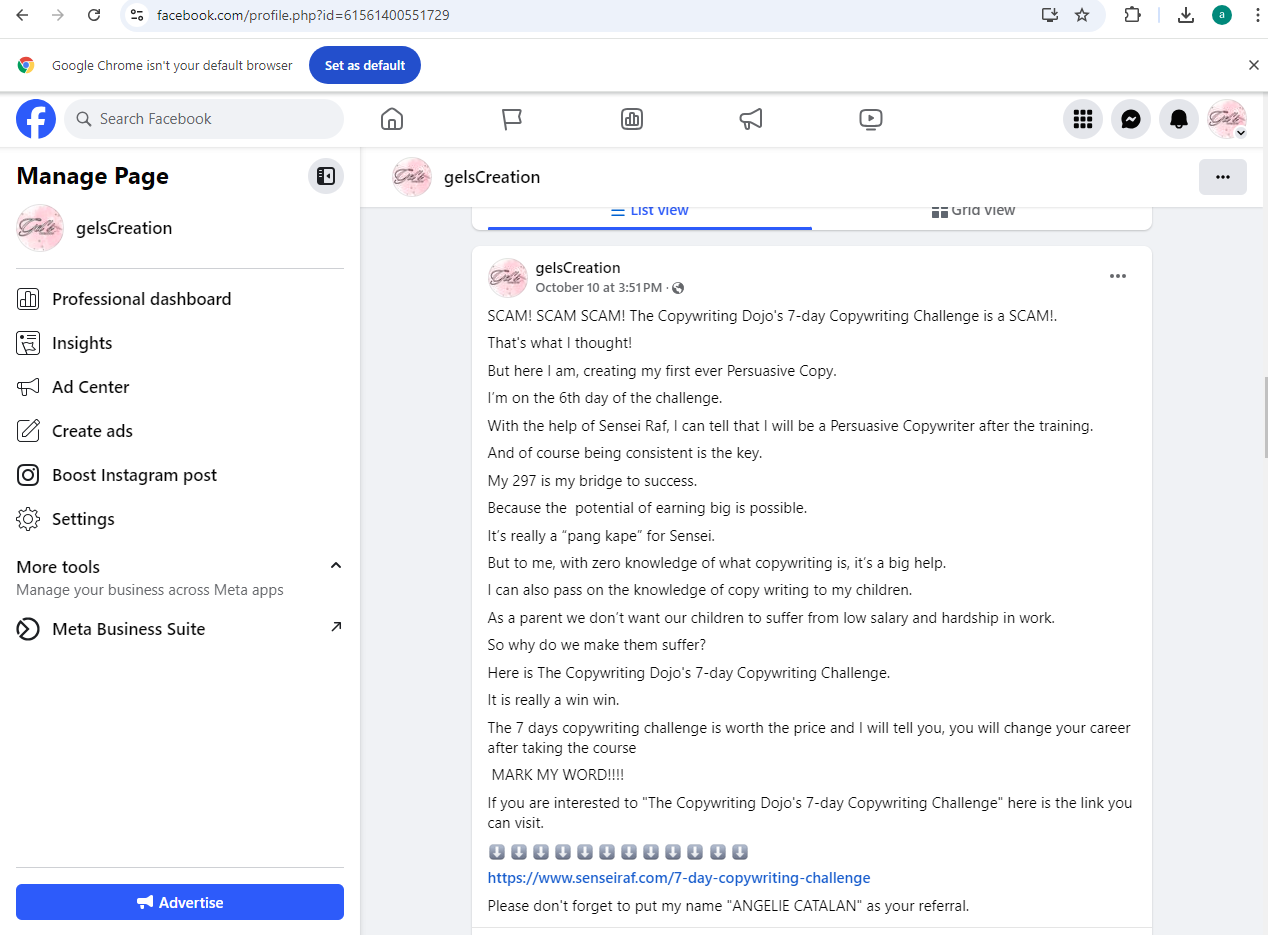
Task: Click the text "My 297 is my bridge to success."
Action: click(x=592, y=481)
